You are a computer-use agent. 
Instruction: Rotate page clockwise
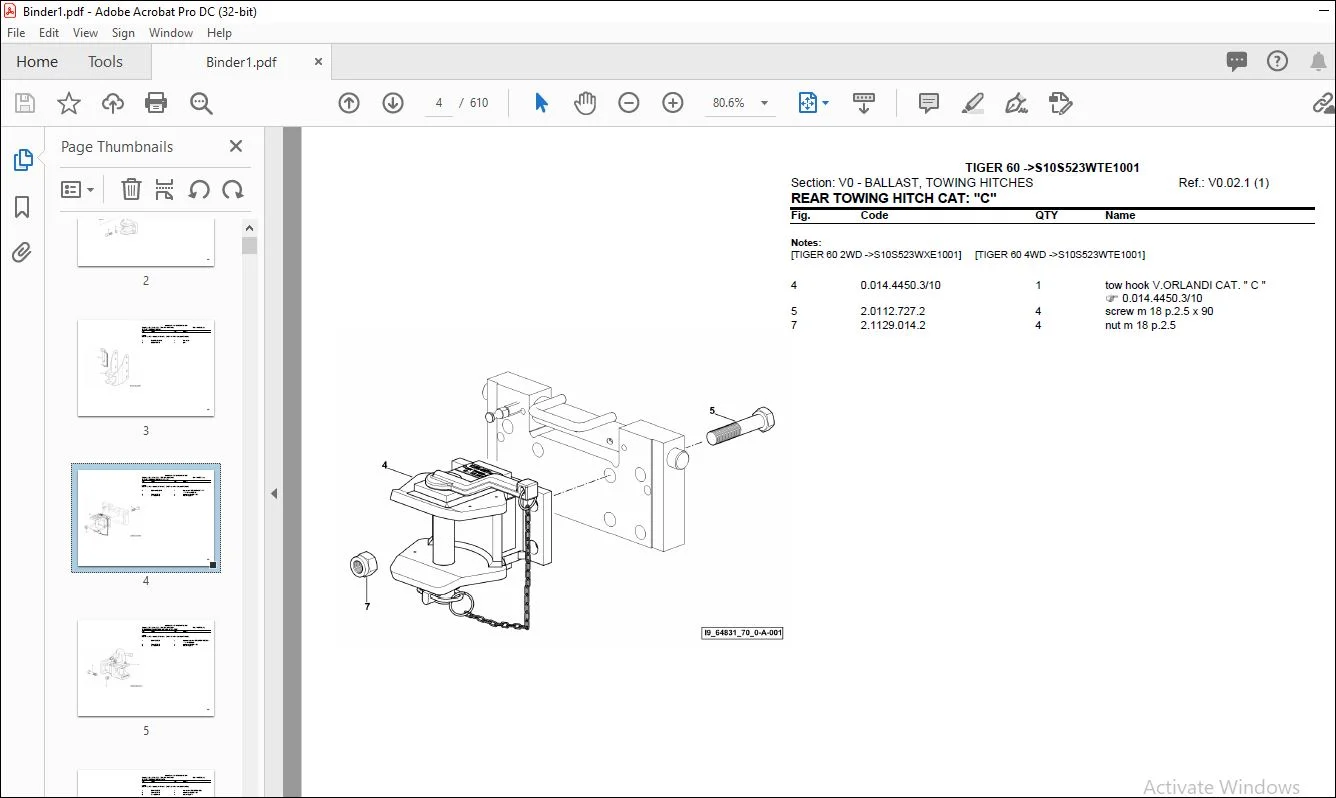tap(233, 189)
